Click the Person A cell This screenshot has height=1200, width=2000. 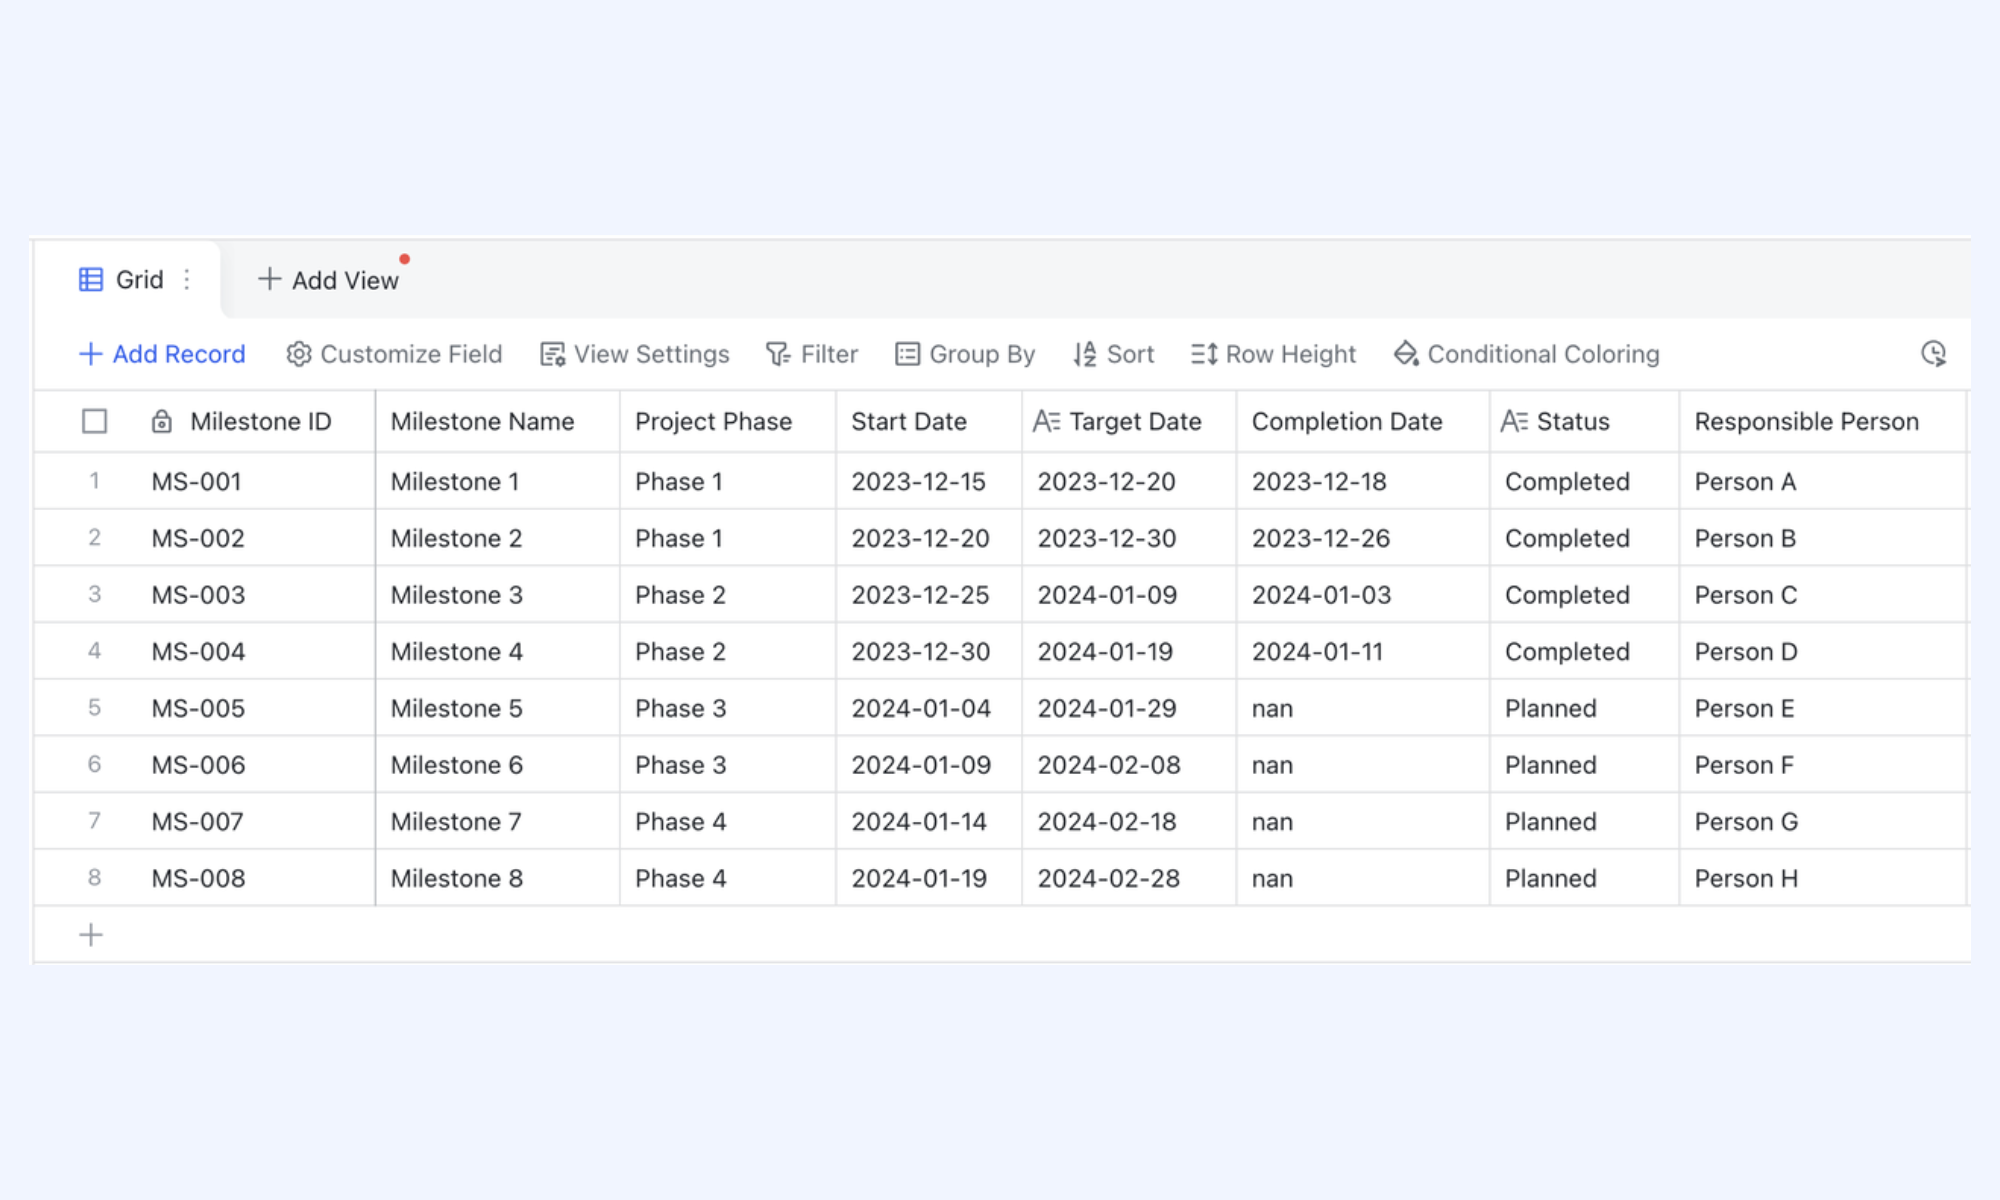click(1823, 481)
